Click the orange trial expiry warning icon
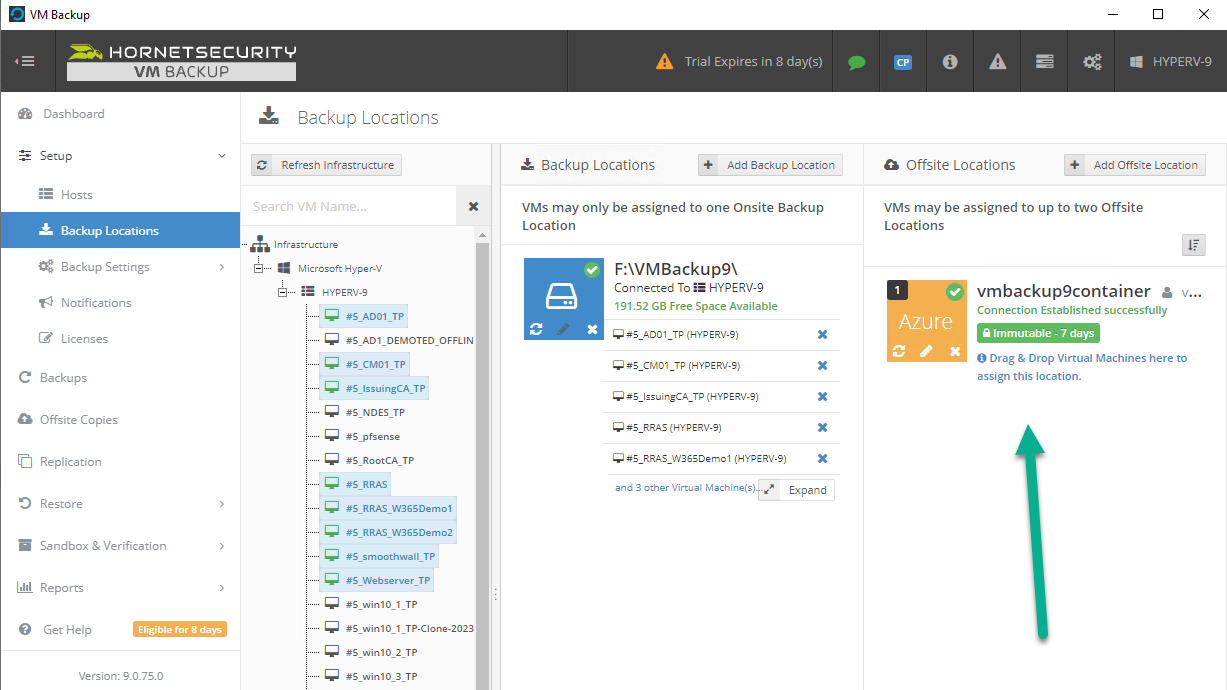1227x690 pixels. 665,62
